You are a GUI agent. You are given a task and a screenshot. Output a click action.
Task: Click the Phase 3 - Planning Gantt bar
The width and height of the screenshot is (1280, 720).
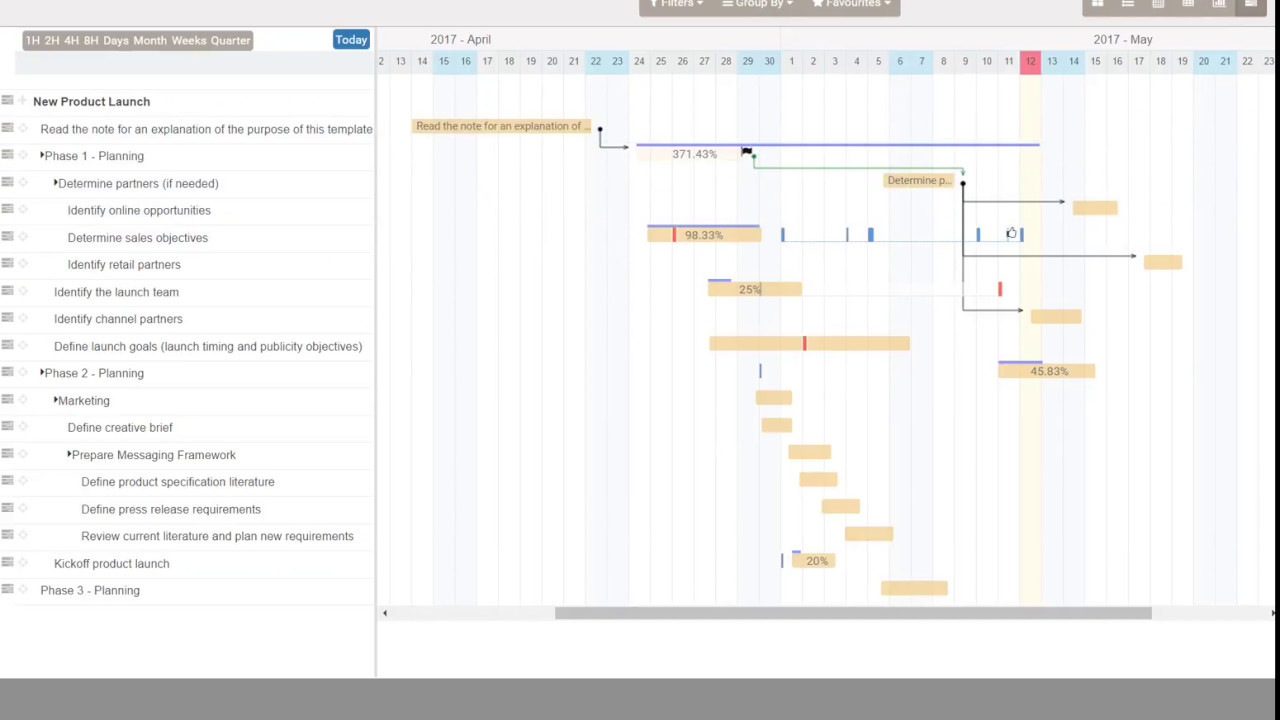click(x=914, y=588)
